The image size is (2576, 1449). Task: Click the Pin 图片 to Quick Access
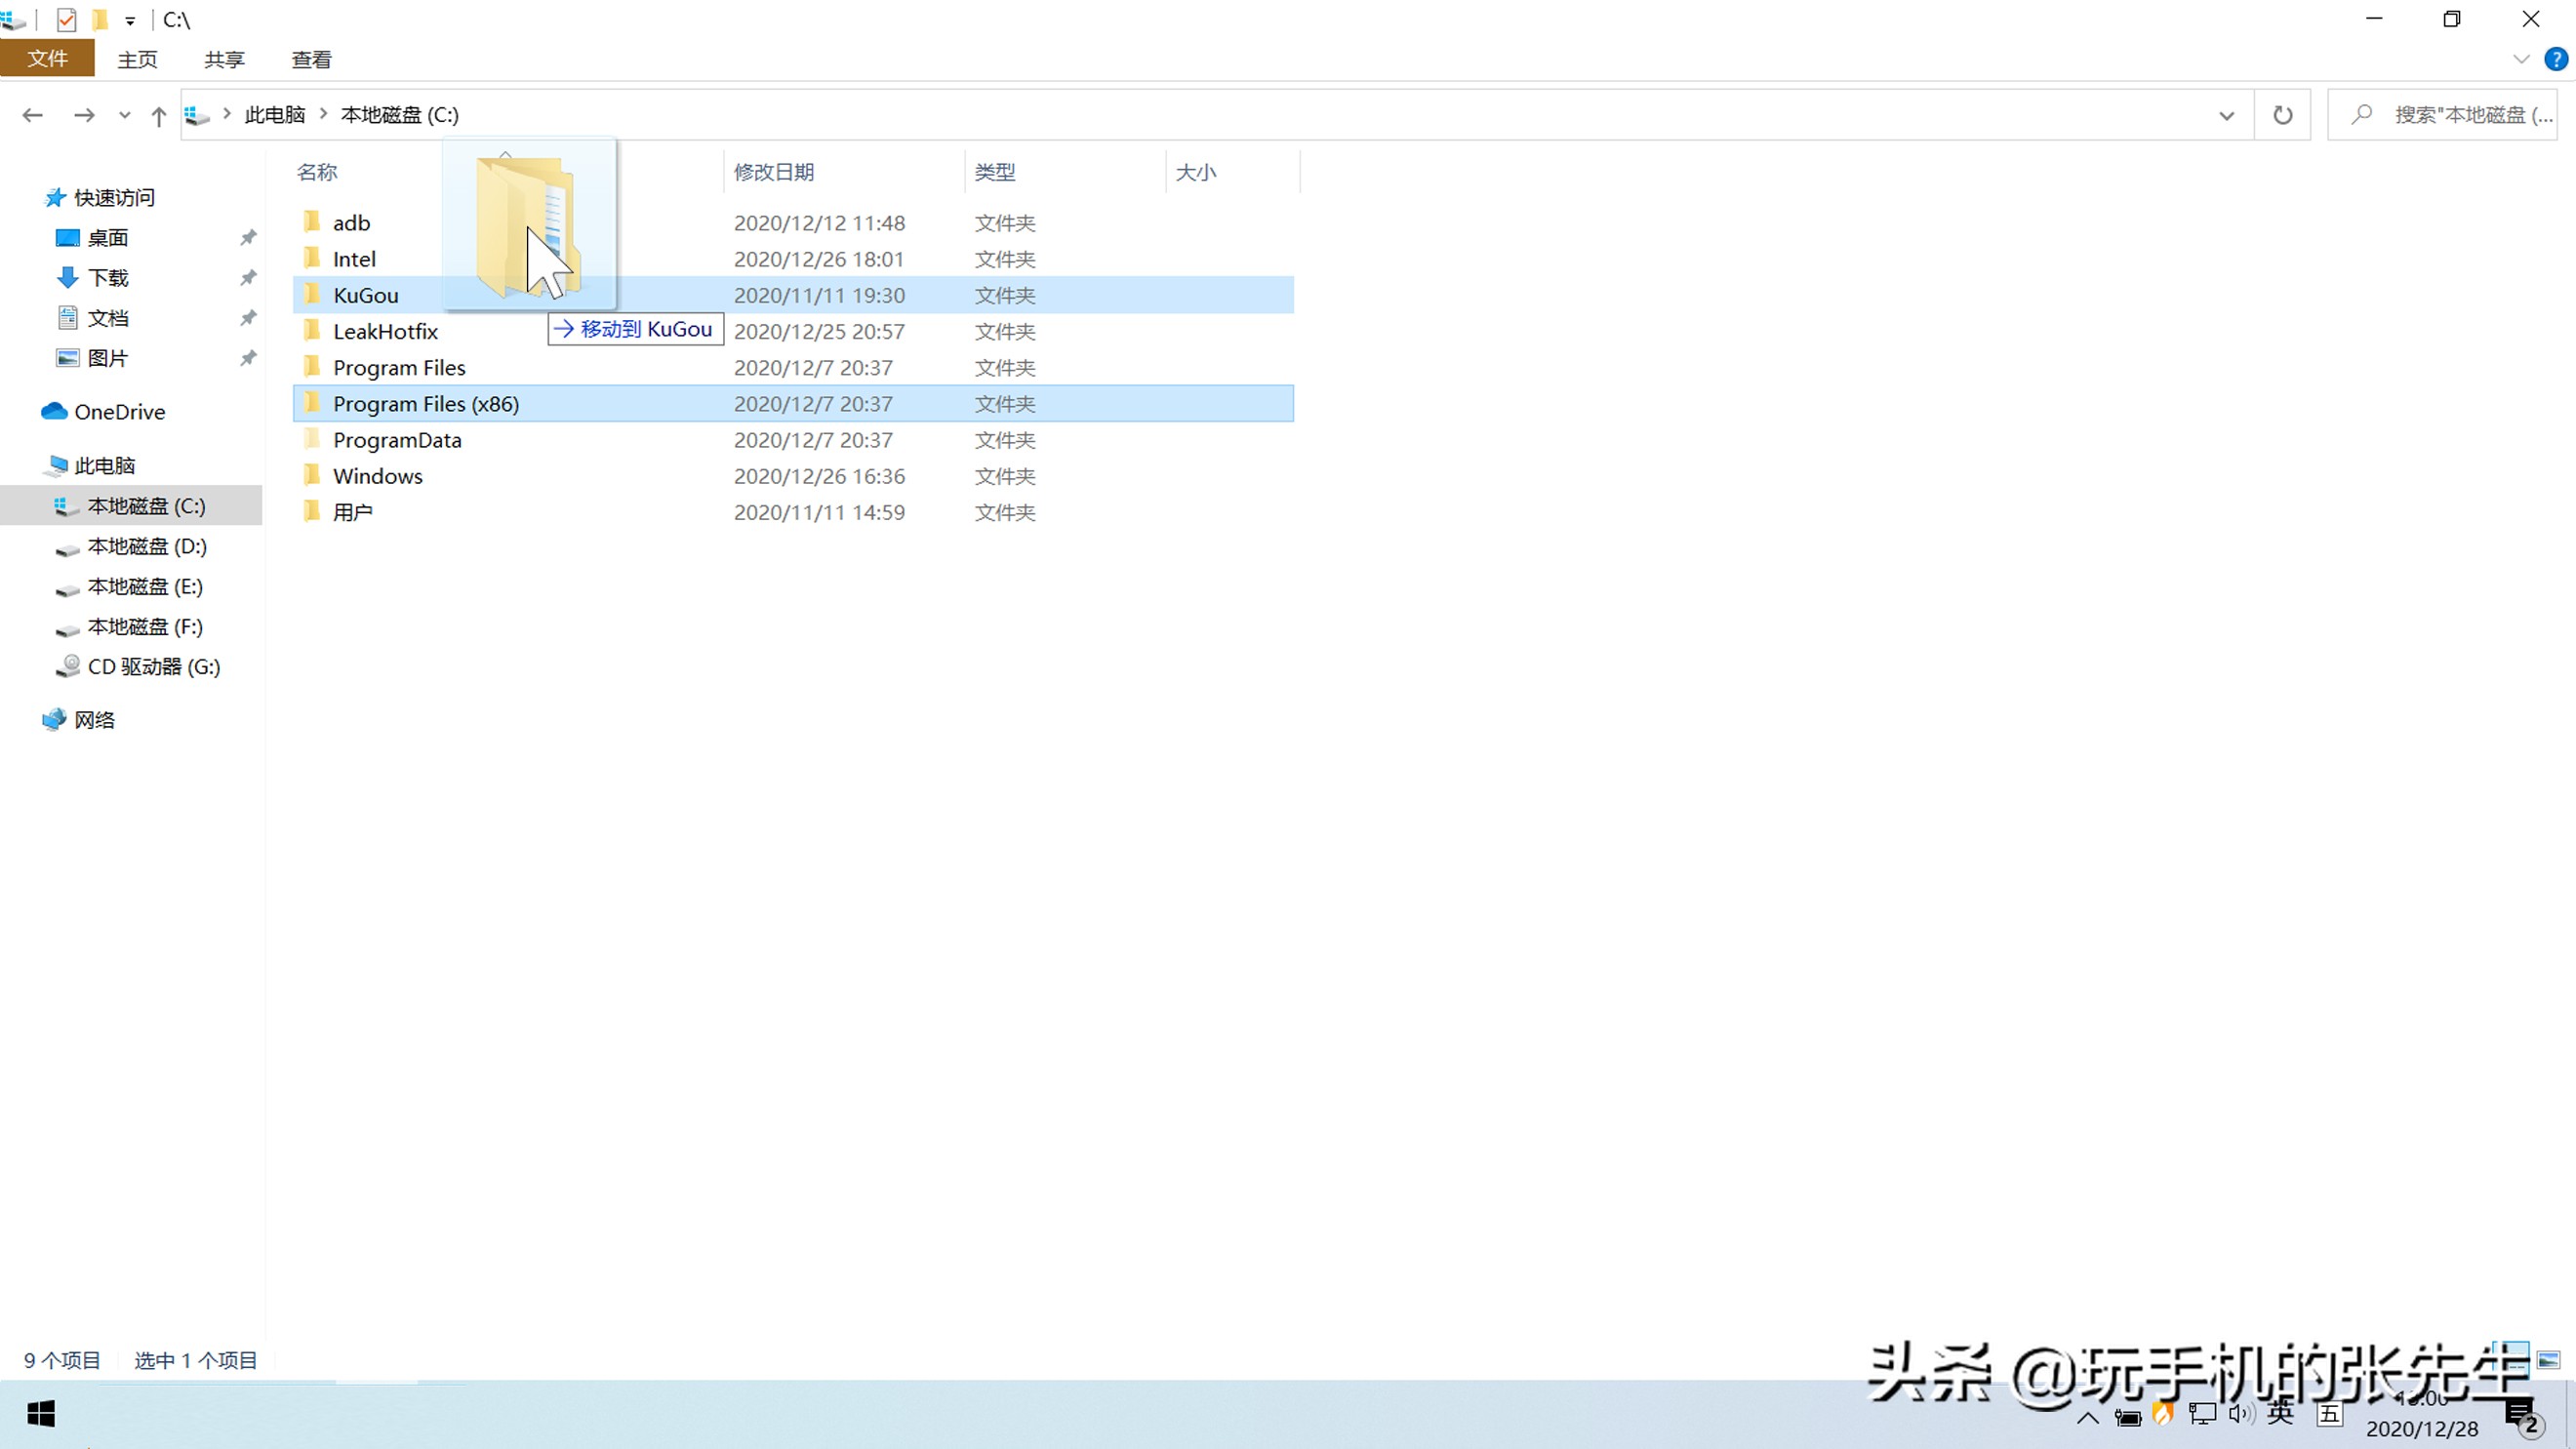pyautogui.click(x=248, y=357)
